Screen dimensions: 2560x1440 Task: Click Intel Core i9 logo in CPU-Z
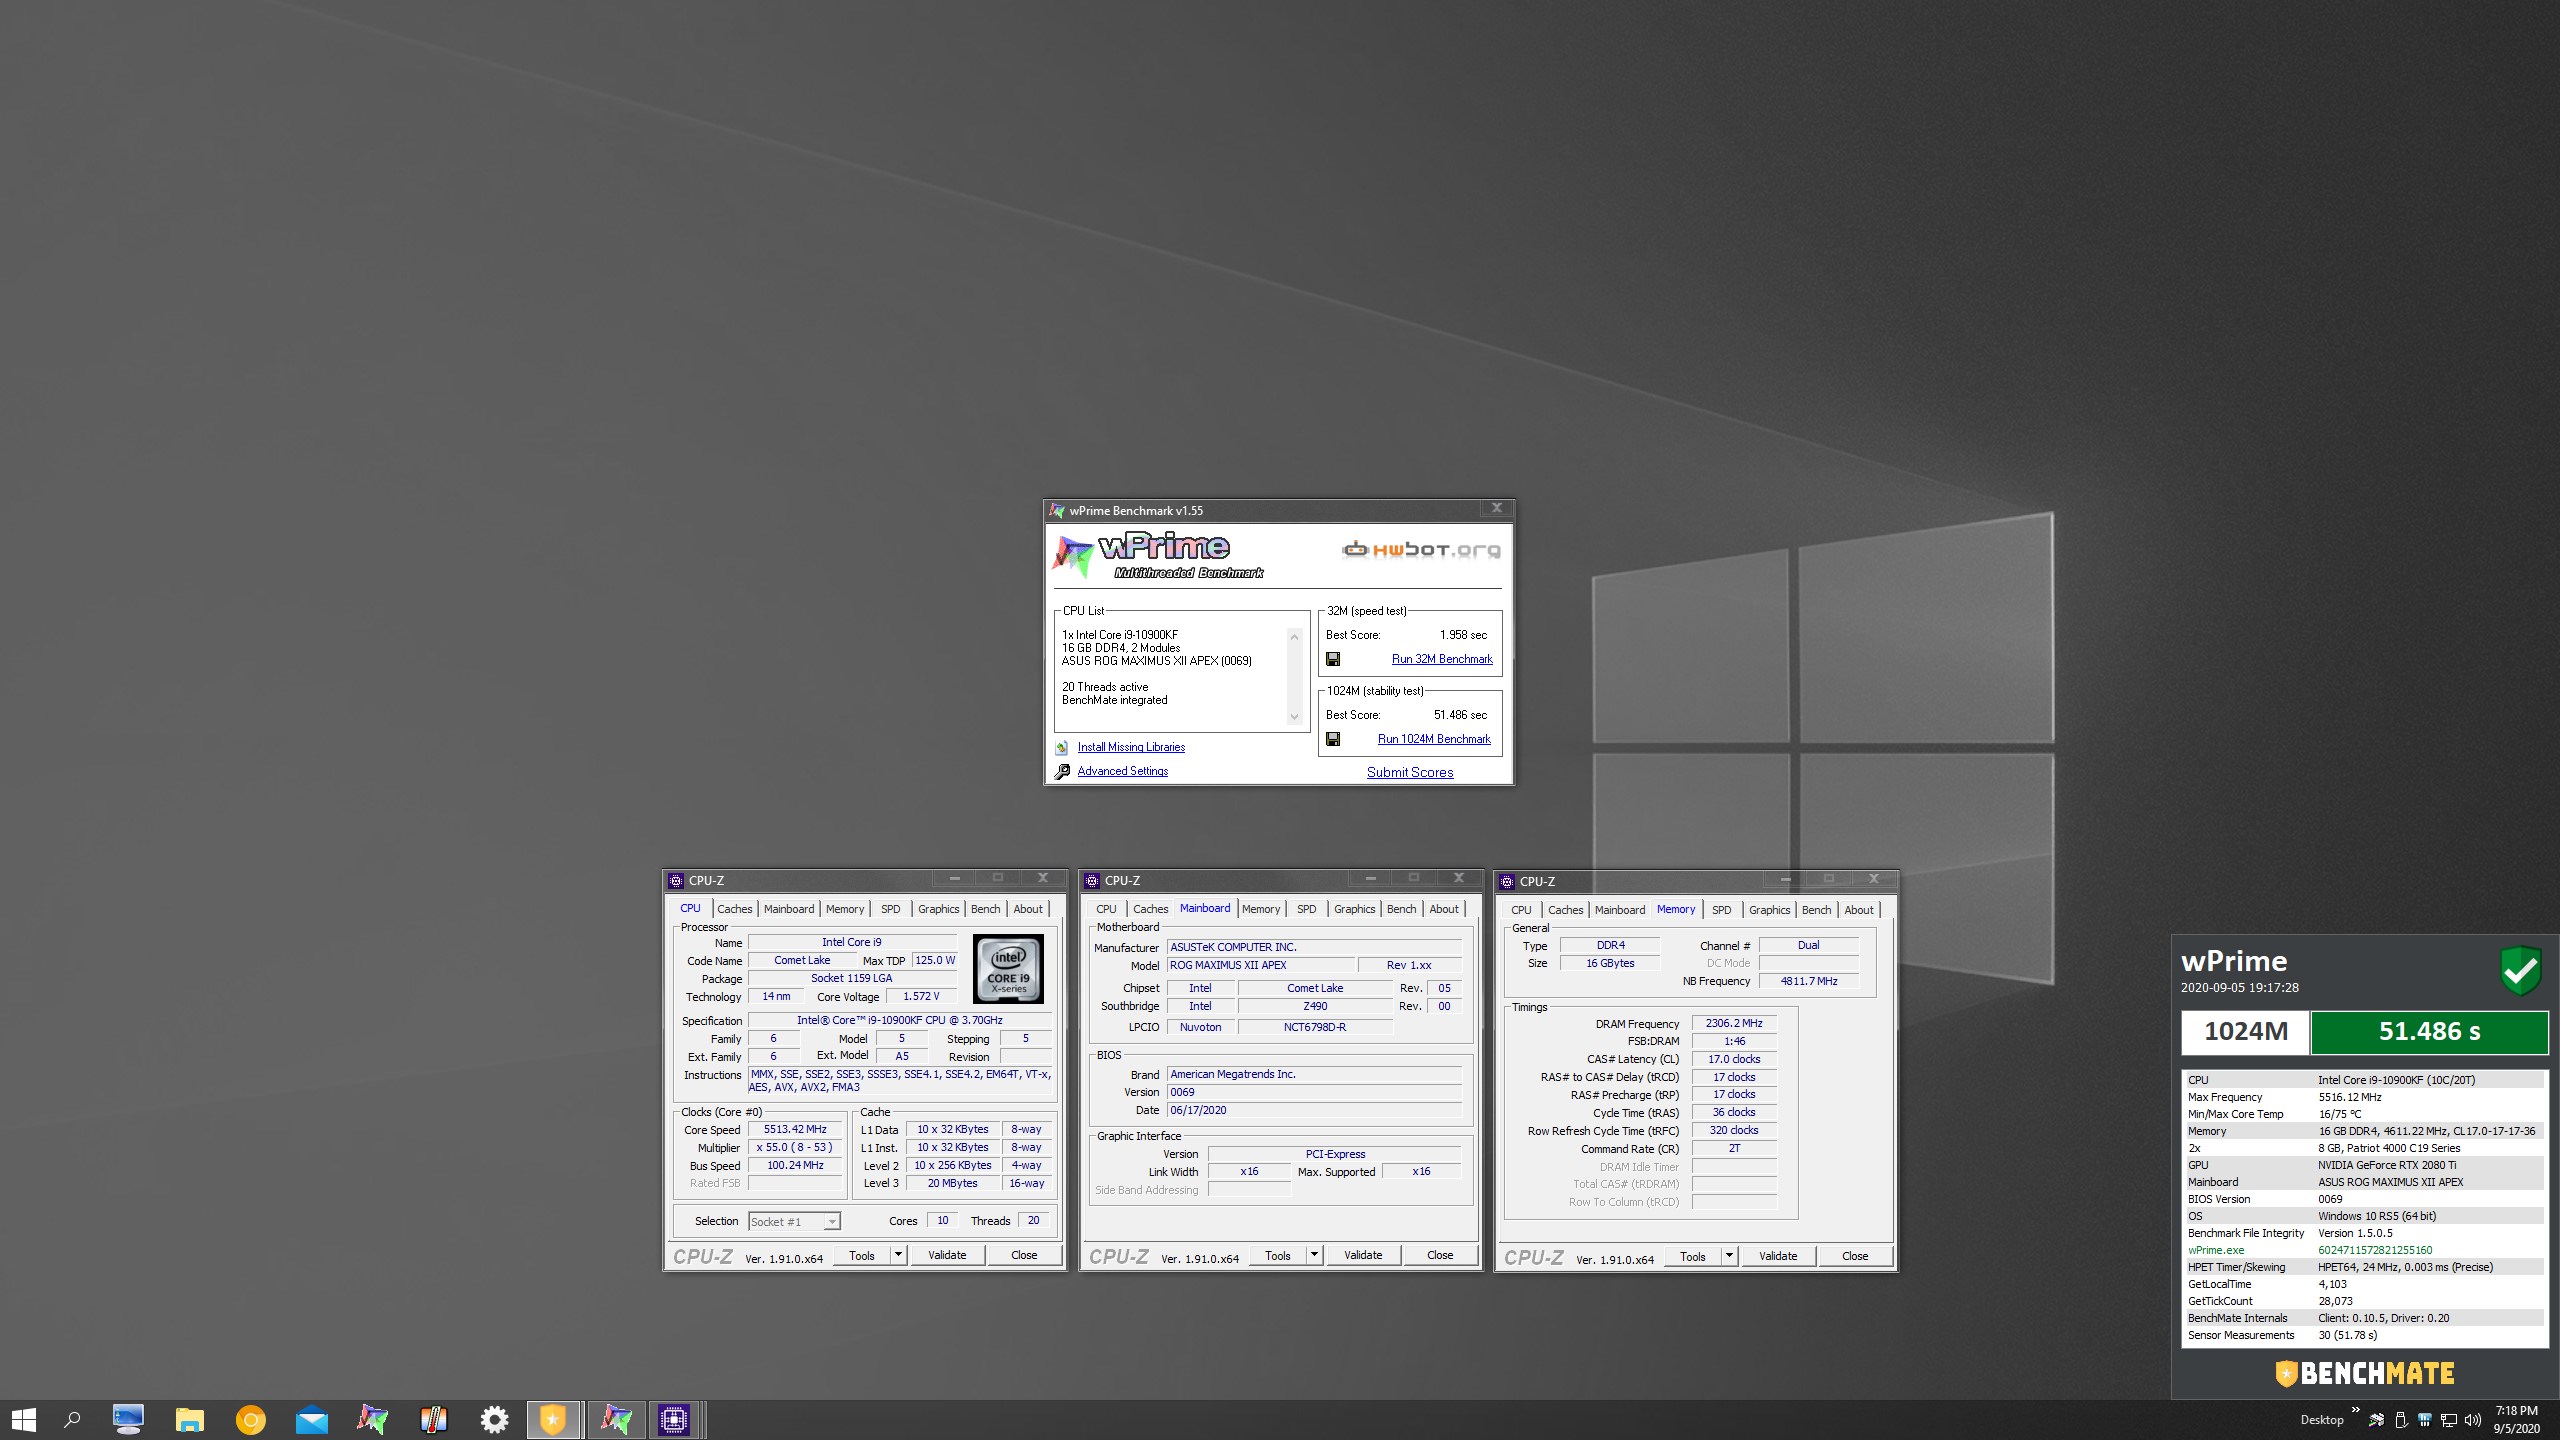click(x=1008, y=969)
